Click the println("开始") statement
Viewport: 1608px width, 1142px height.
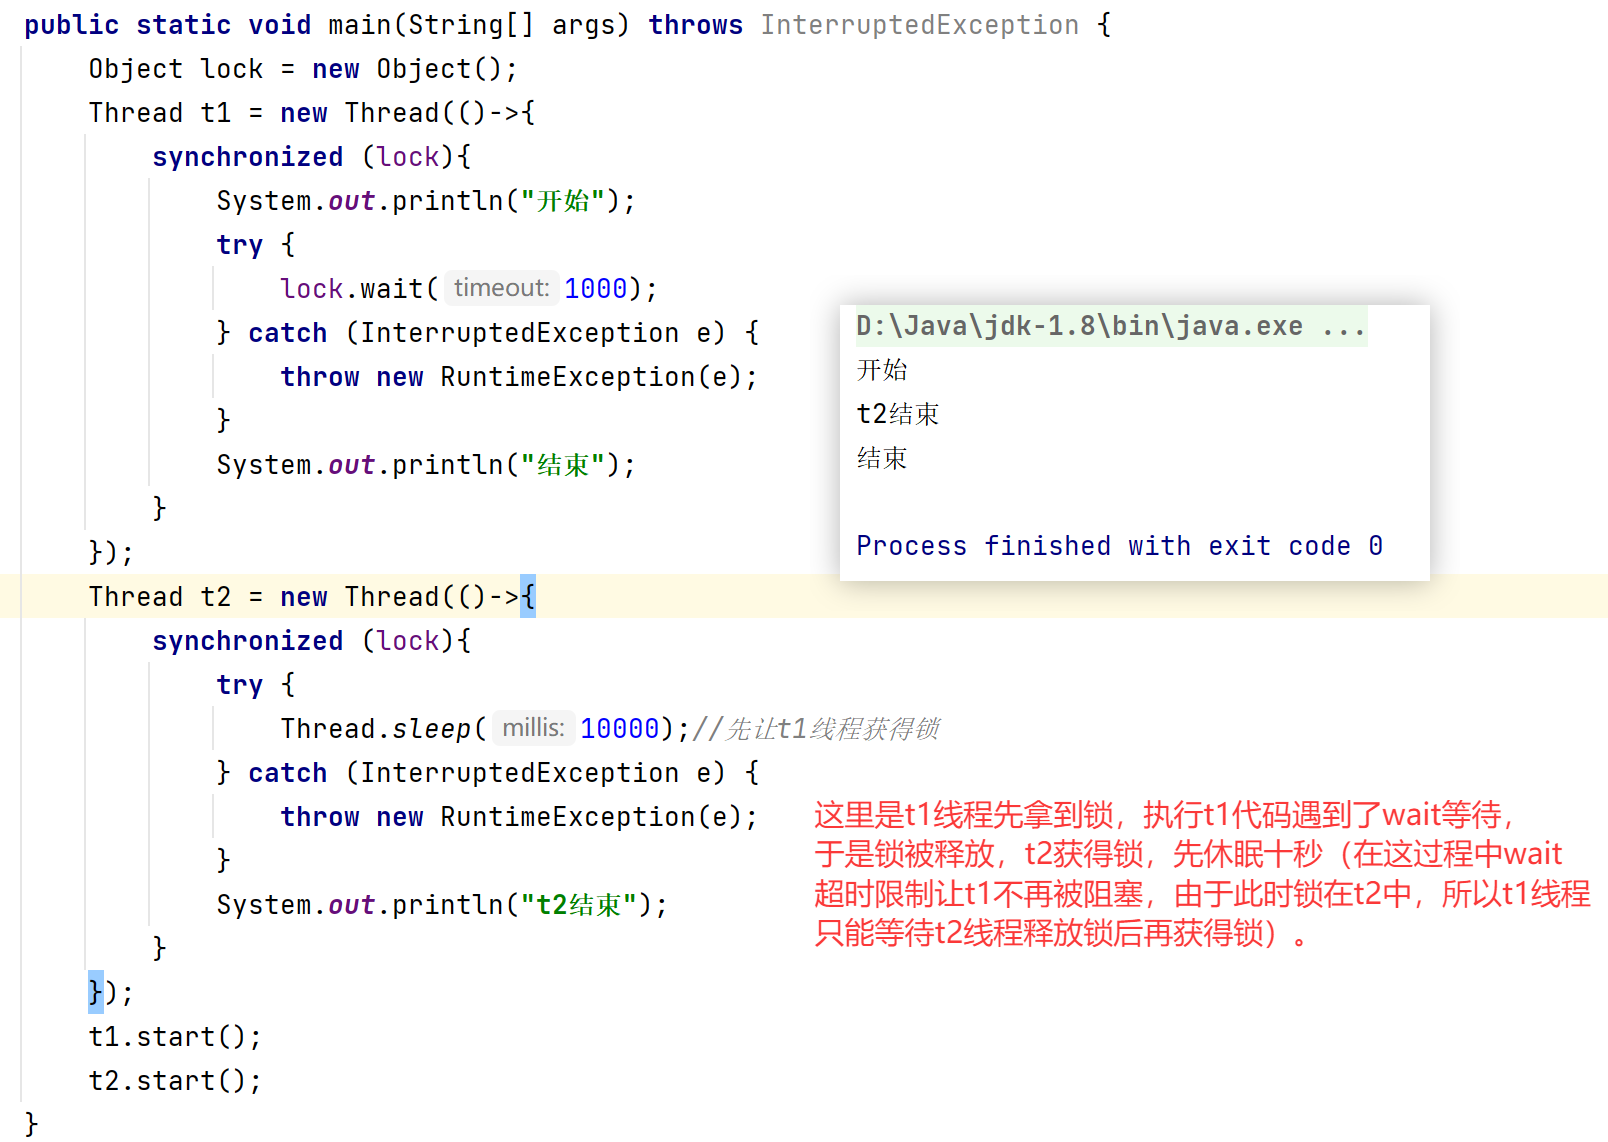click(x=426, y=201)
